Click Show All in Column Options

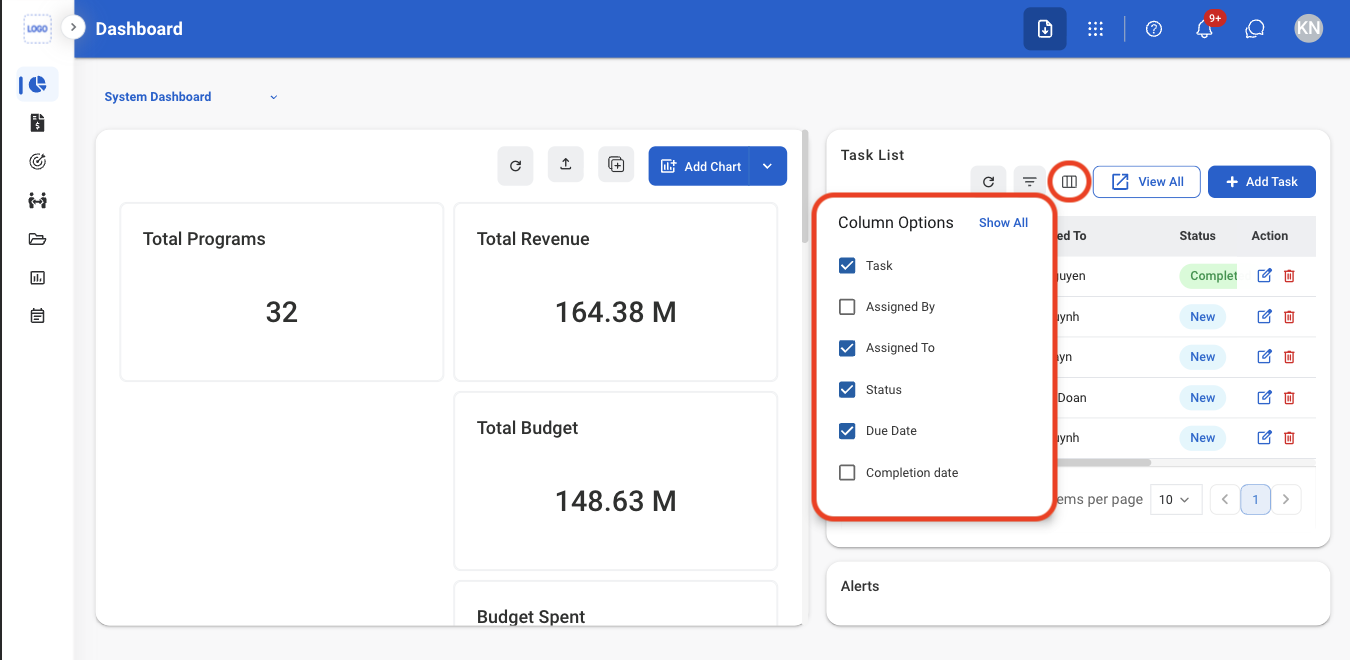pos(1003,223)
